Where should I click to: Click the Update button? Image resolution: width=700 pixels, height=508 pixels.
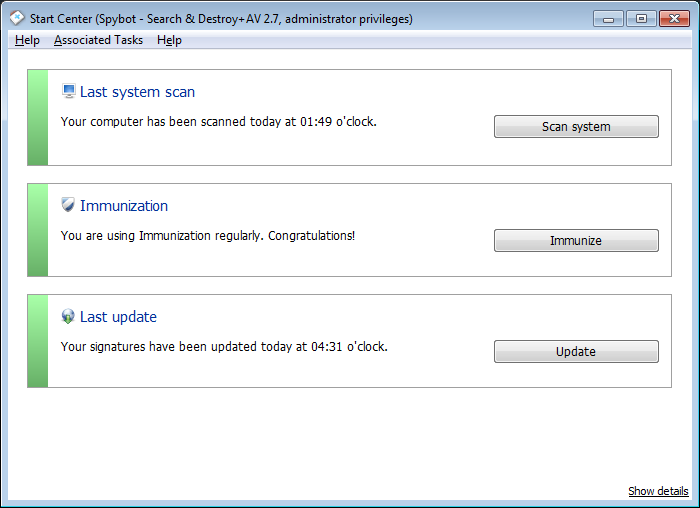coord(576,352)
